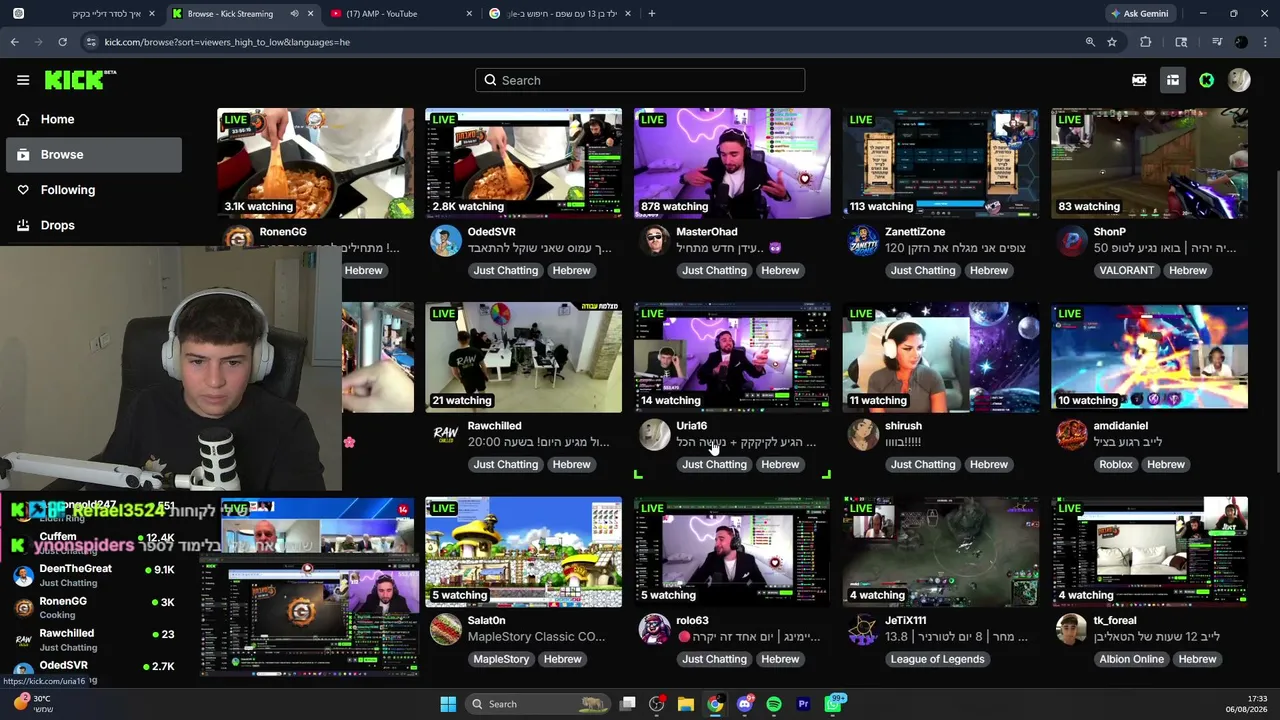Click the rolo63 channel avatar
This screenshot has height=720, width=1280.
[655, 630]
